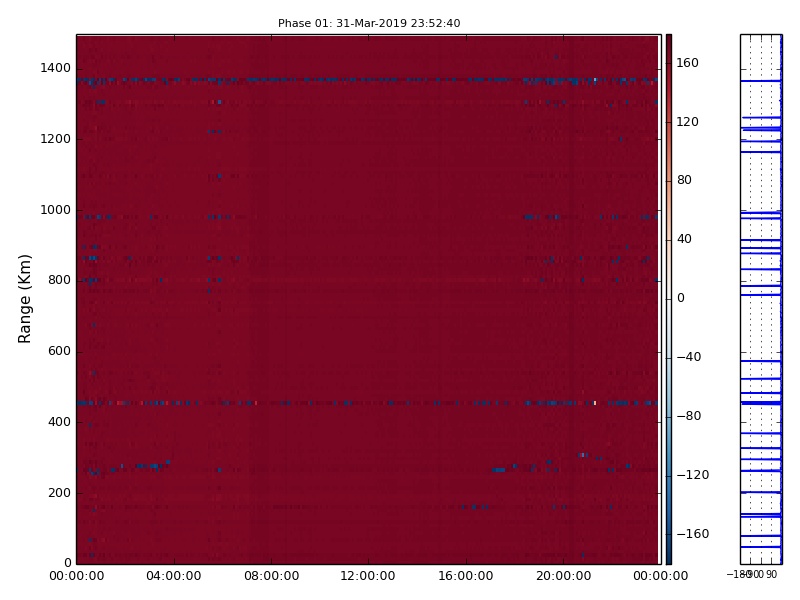Click the vertical phase colorbar strip
The height and width of the screenshot is (600, 800).
pyautogui.click(x=669, y=299)
